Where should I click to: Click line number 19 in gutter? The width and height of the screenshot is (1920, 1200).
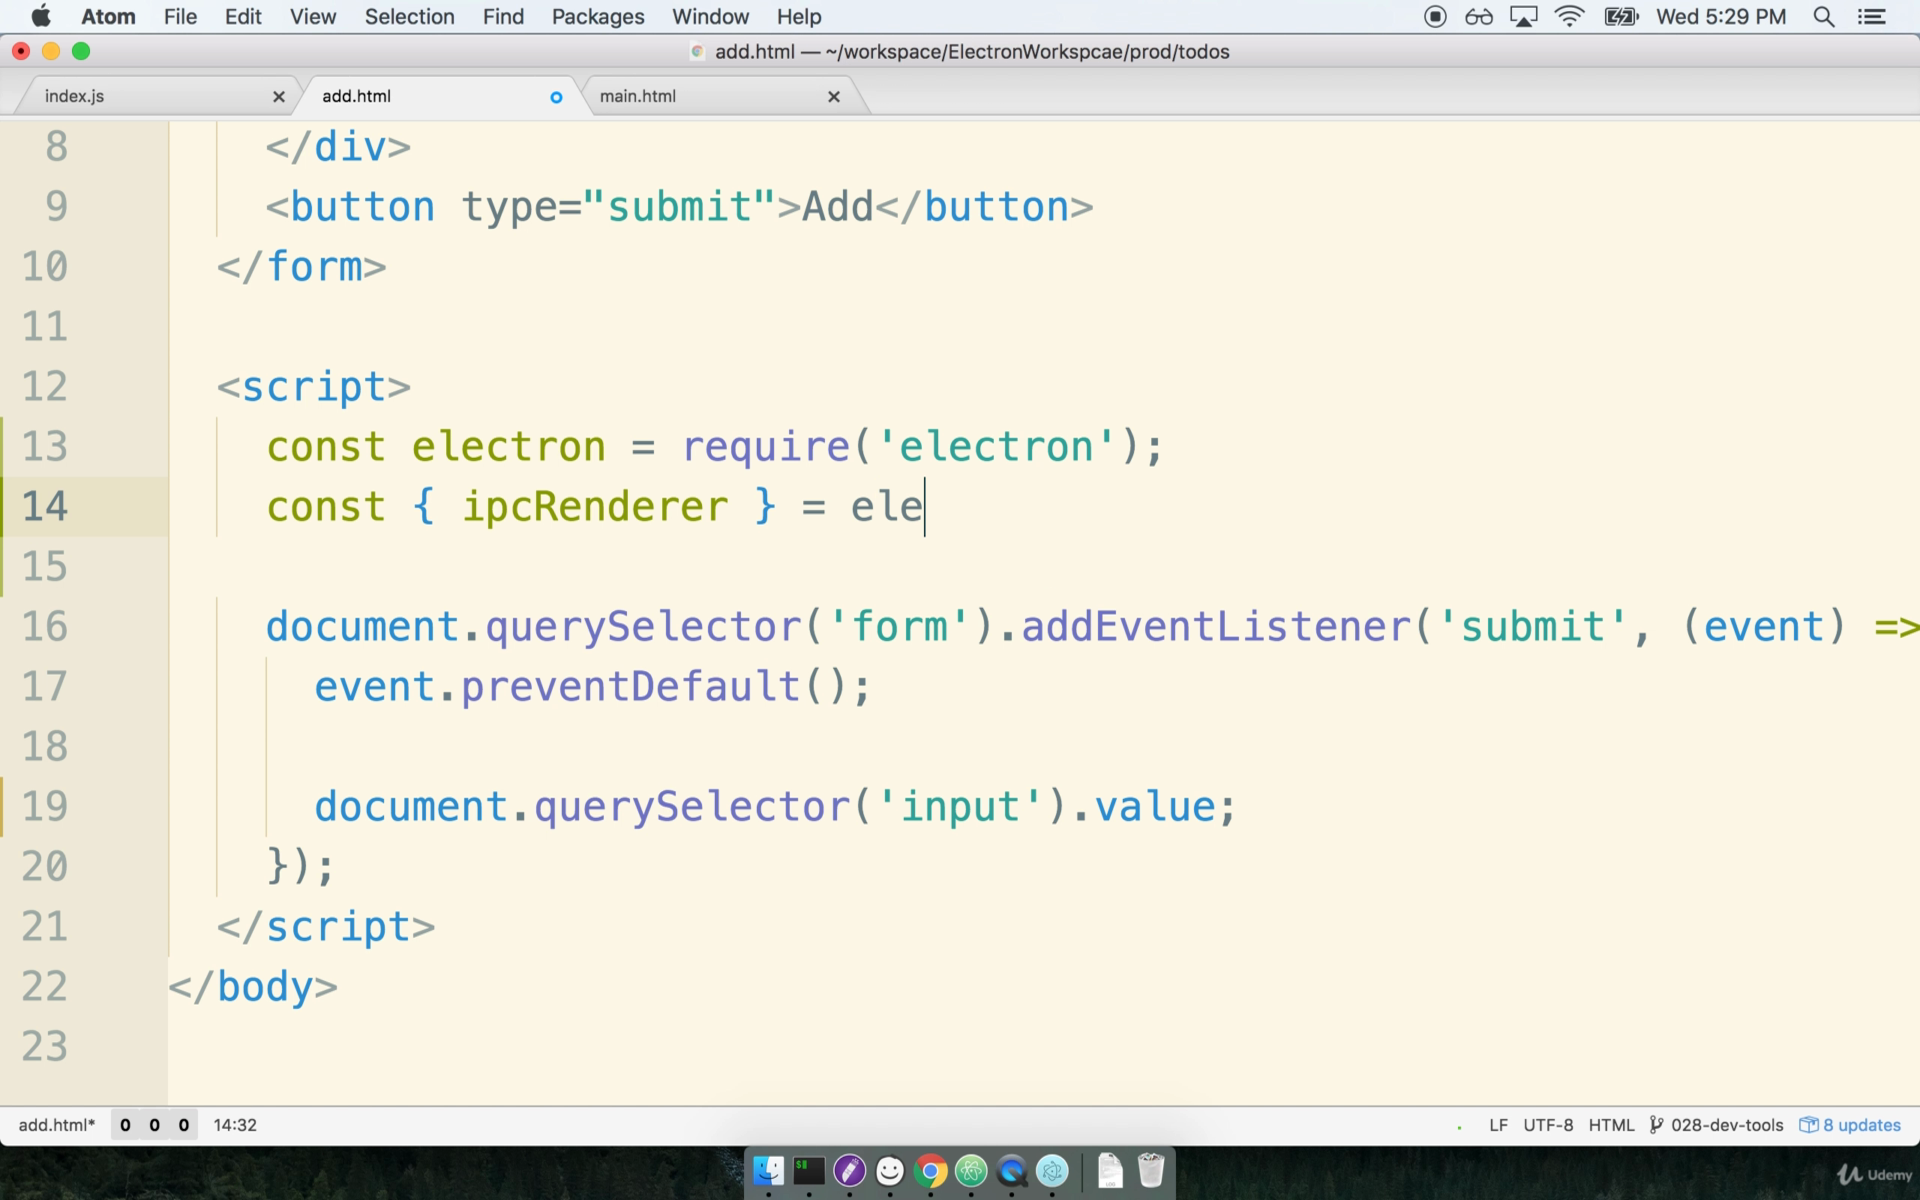[45, 806]
